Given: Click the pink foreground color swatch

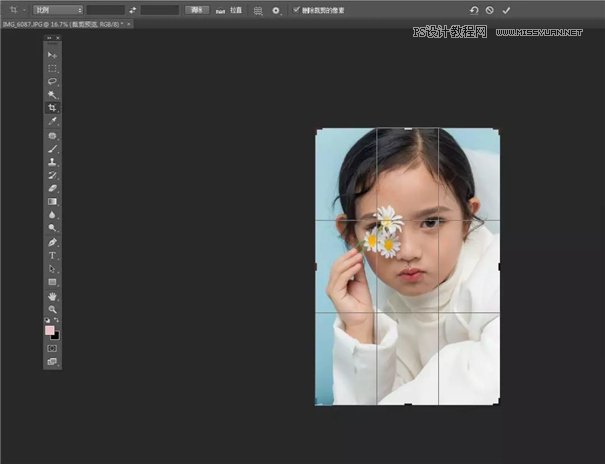Looking at the screenshot, I should [x=50, y=330].
